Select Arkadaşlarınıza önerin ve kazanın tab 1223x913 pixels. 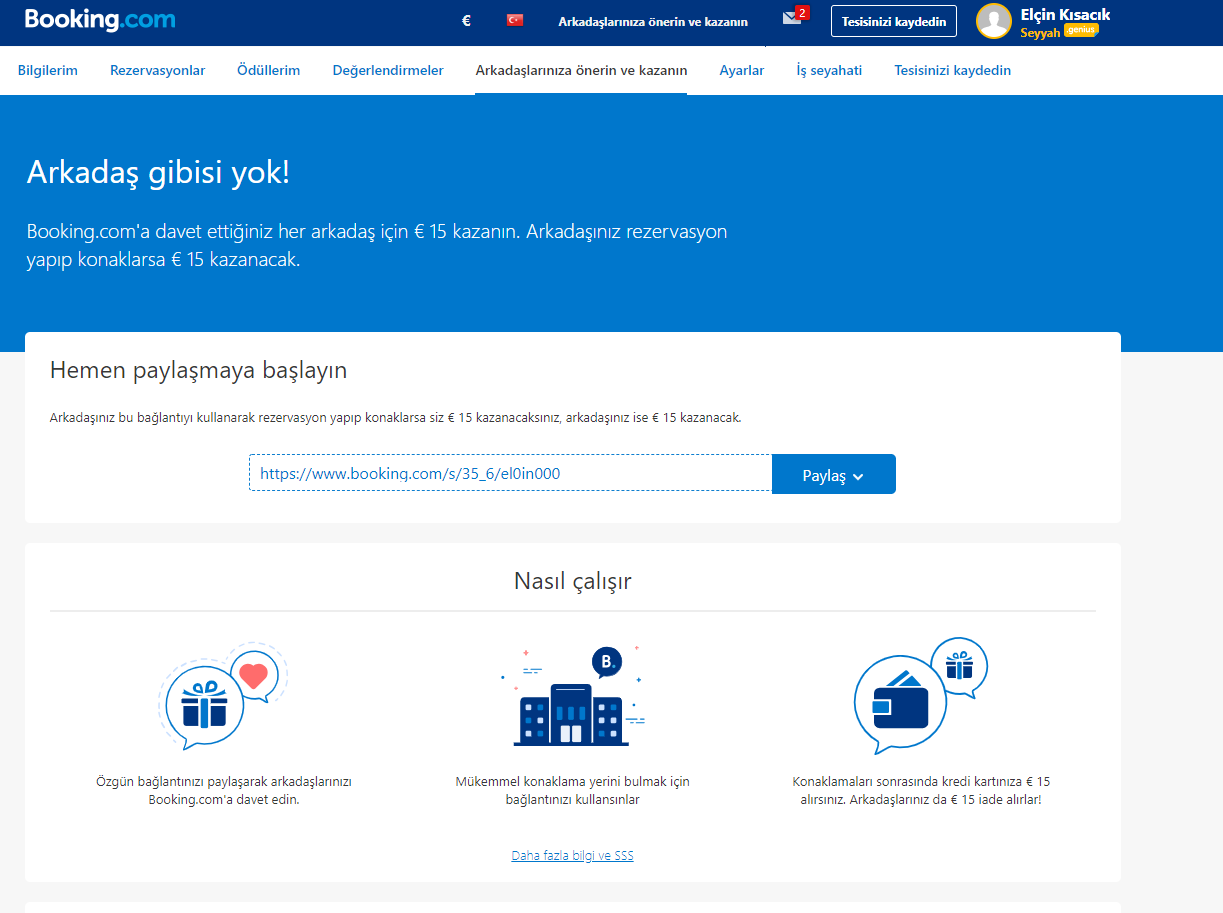tap(581, 70)
